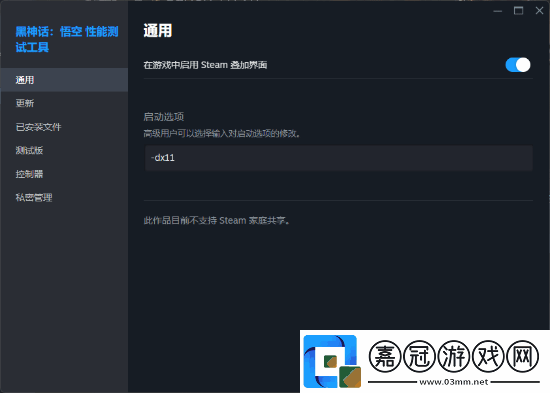The width and height of the screenshot is (550, 393).
Task: Click the 启动选项 heading text
Action: tap(164, 116)
